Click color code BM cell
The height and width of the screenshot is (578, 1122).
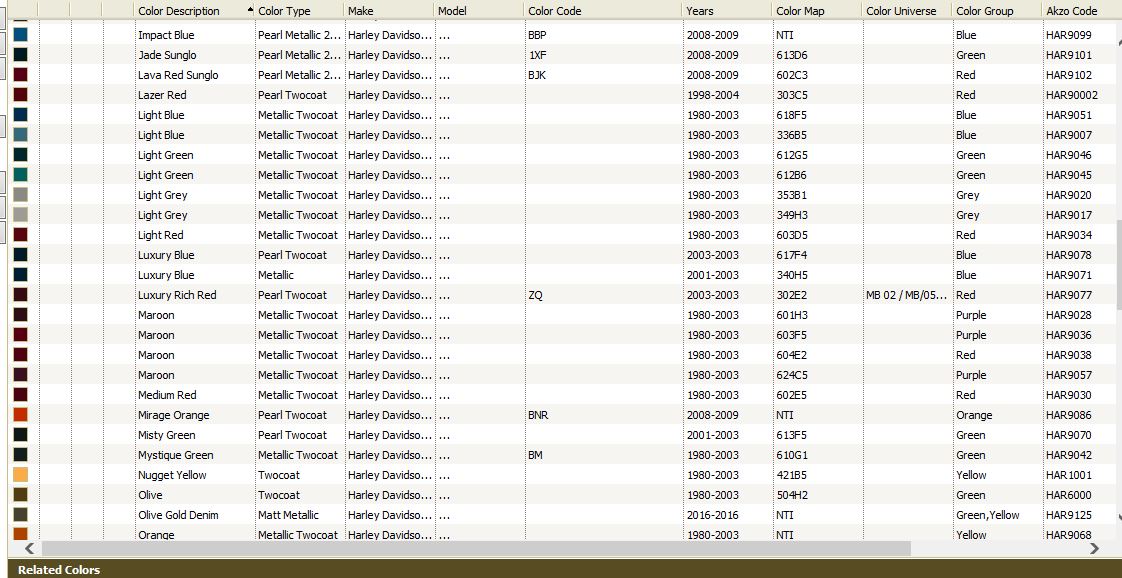pyautogui.click(x=603, y=455)
